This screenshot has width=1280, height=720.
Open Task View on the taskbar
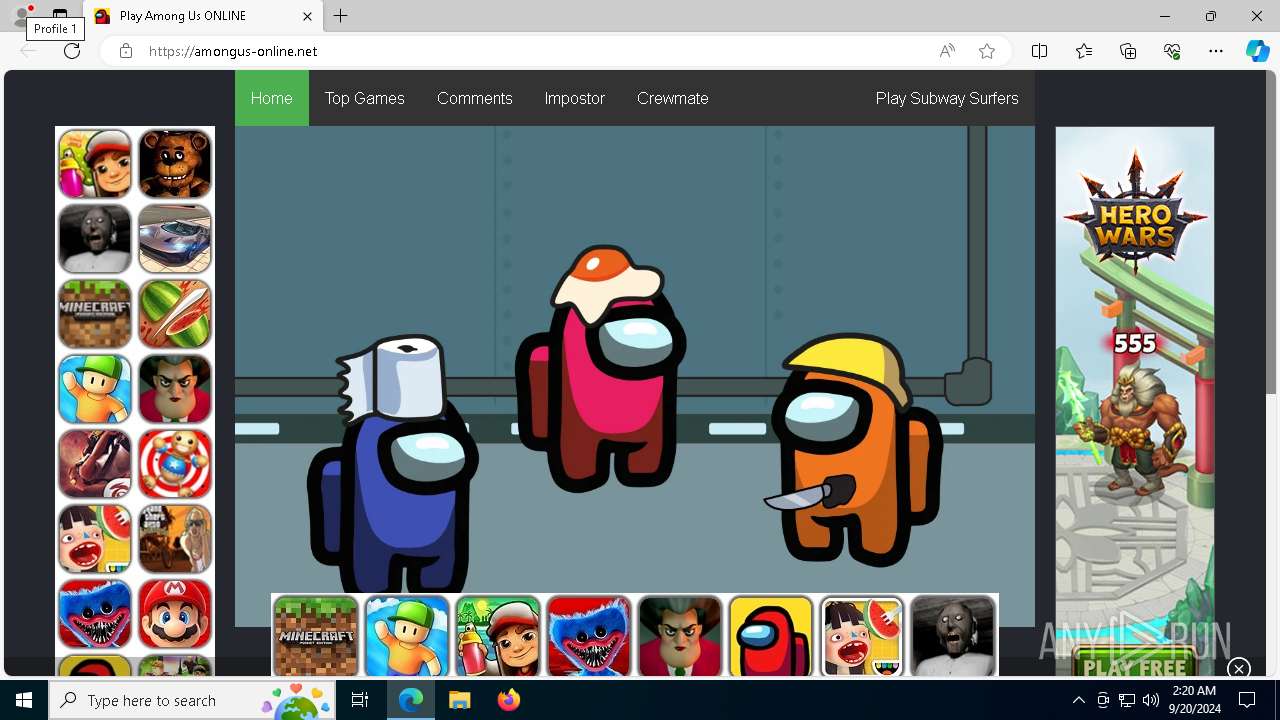360,701
